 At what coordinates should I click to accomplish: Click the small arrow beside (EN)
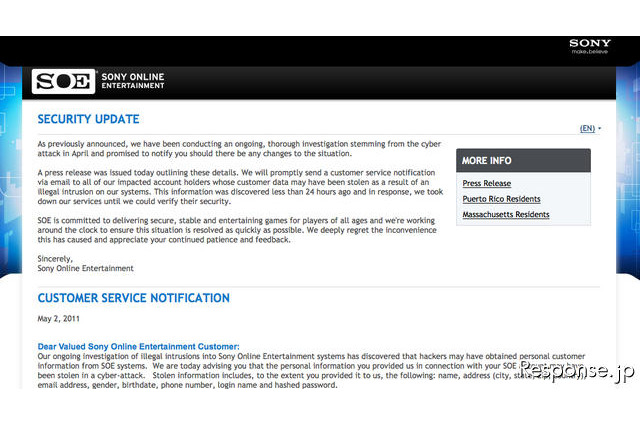pyautogui.click(x=600, y=129)
